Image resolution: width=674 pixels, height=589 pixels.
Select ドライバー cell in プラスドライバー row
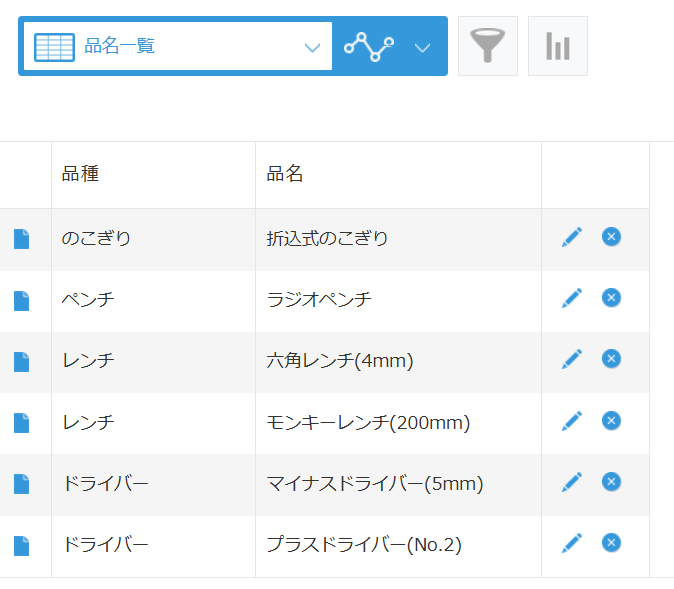click(153, 546)
